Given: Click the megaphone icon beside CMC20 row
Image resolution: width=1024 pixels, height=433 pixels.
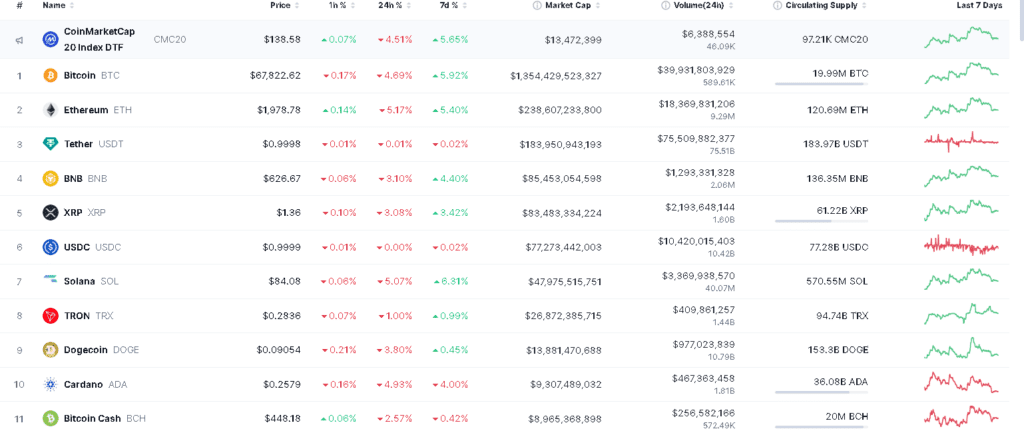Looking at the screenshot, I should click(20, 40).
